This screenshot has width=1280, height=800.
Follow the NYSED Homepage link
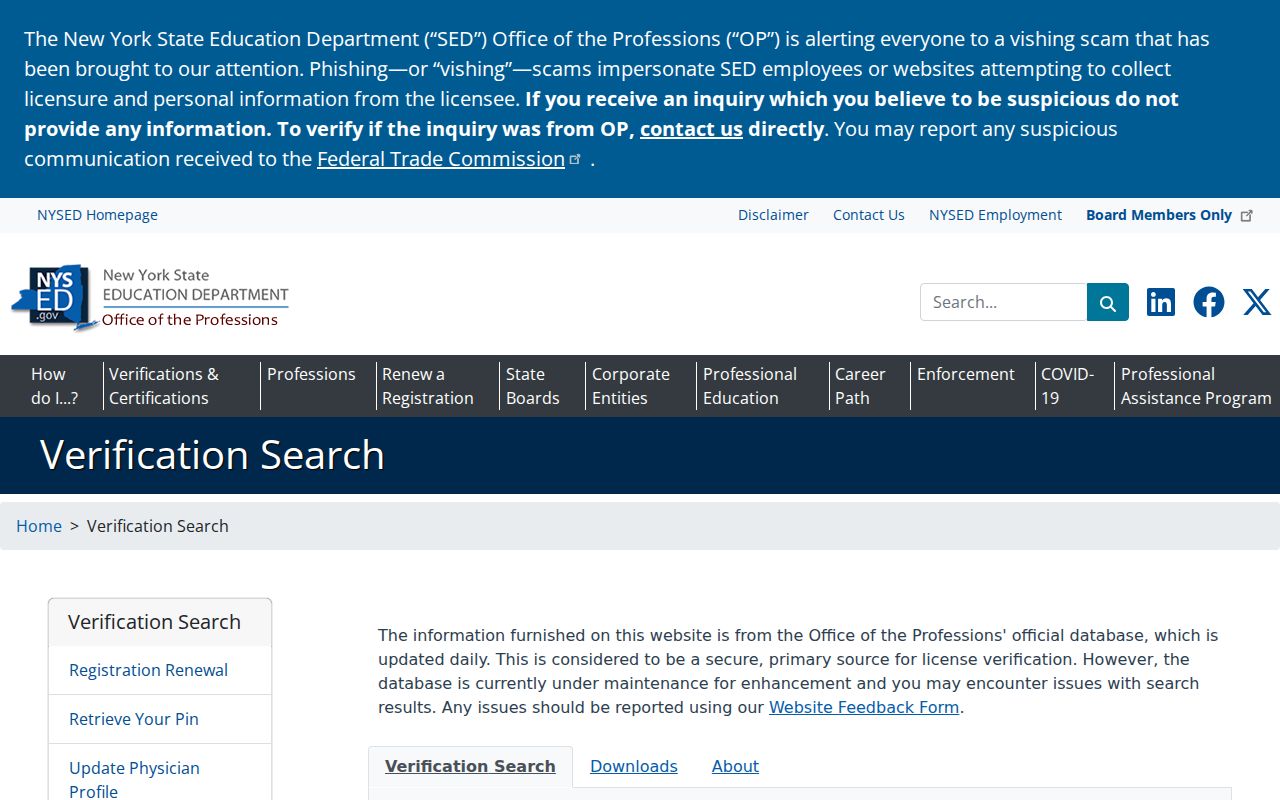[97, 215]
